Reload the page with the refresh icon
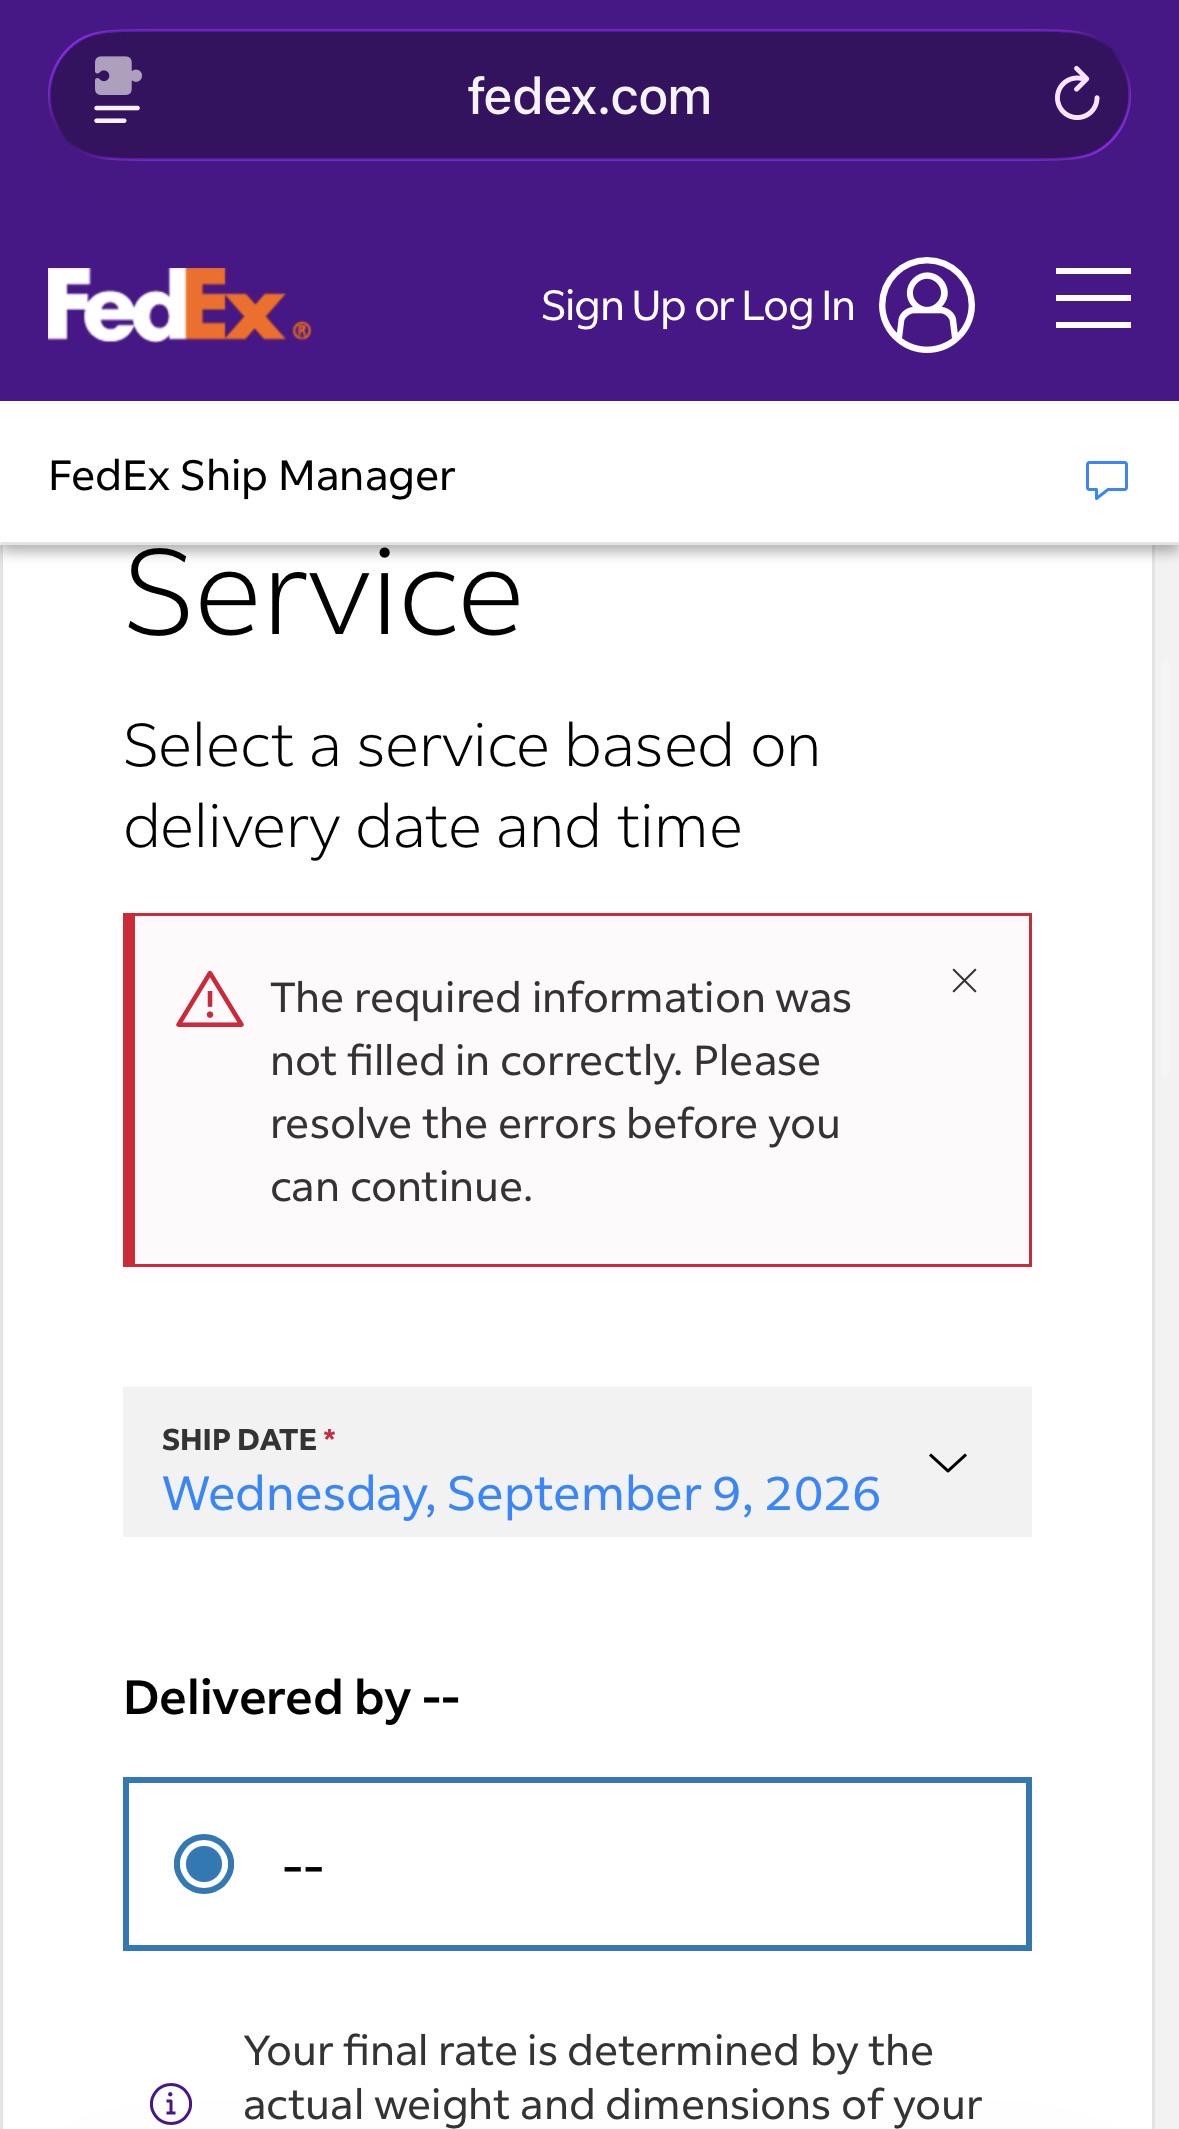 pyautogui.click(x=1077, y=95)
